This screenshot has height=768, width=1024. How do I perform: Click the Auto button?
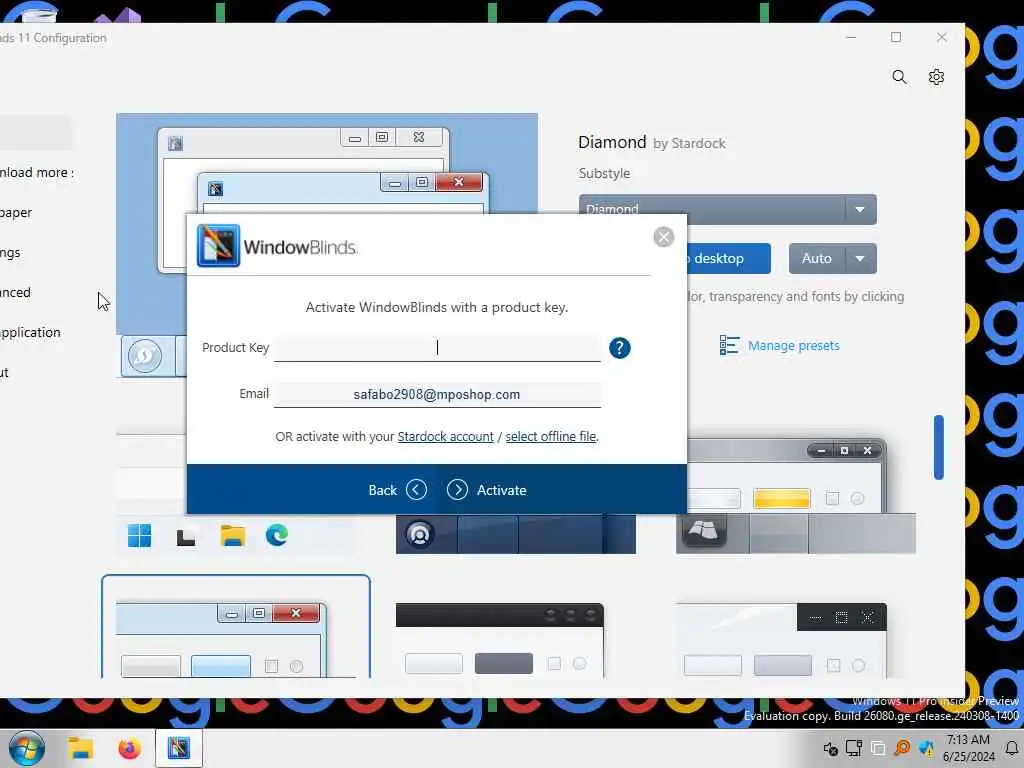816,259
